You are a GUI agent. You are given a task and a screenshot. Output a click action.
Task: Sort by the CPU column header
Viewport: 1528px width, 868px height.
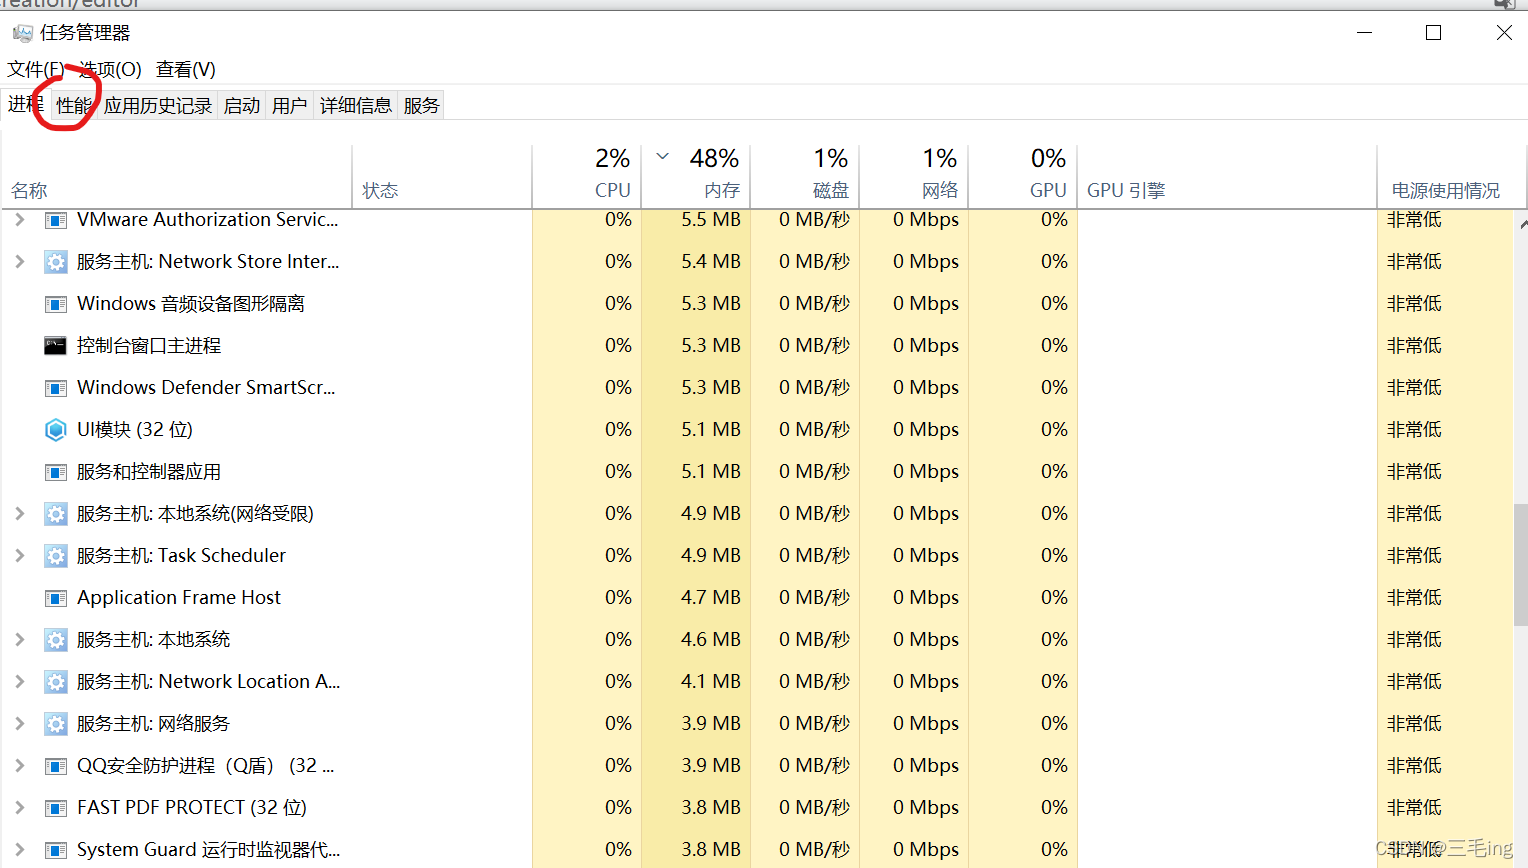tap(587, 177)
